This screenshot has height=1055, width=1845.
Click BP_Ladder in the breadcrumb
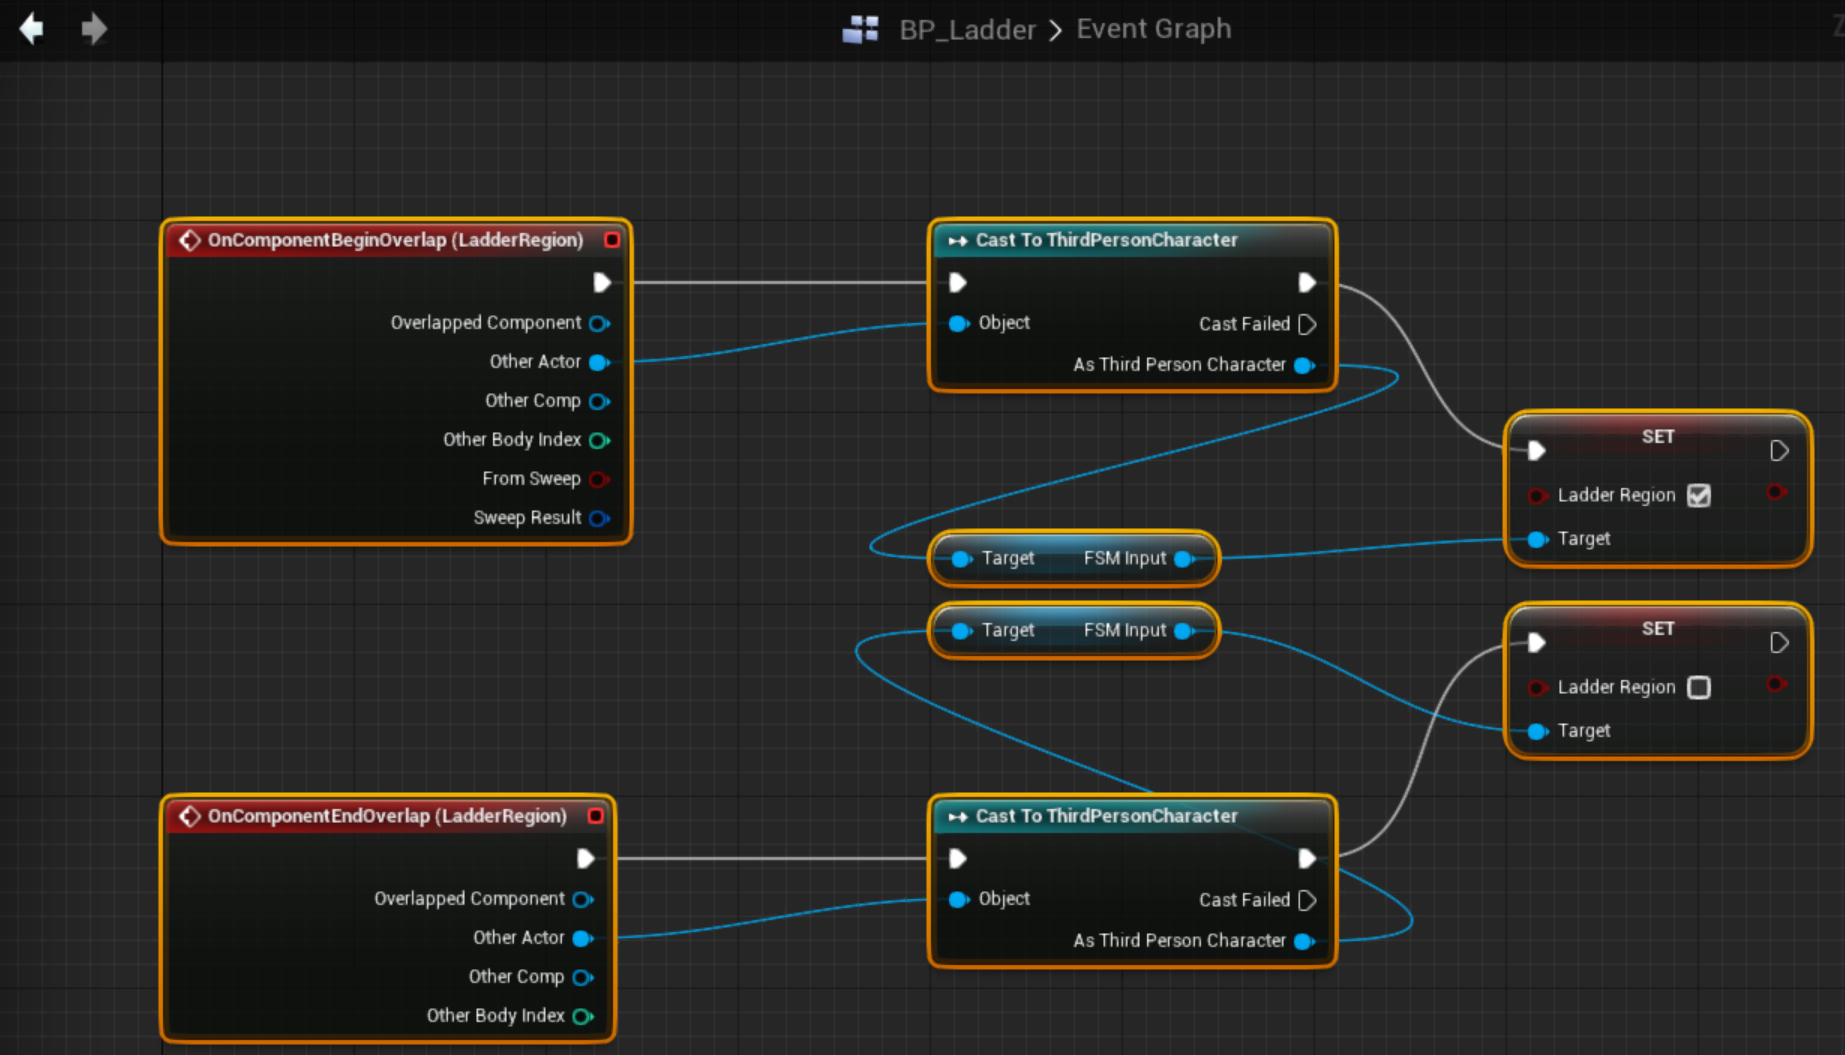[967, 30]
